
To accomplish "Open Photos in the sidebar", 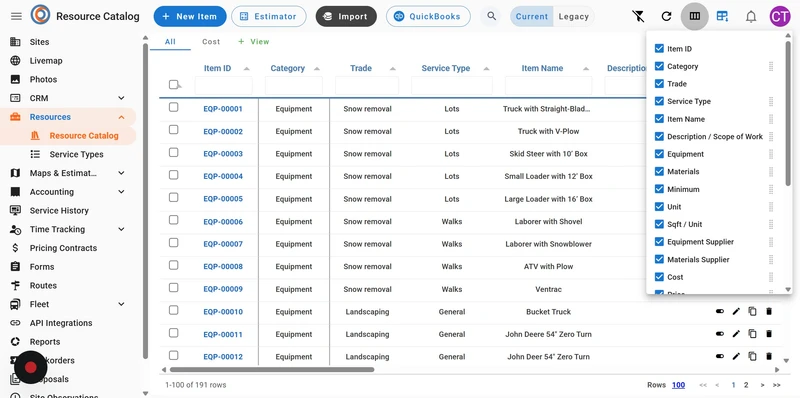I will pyautogui.click(x=43, y=80).
